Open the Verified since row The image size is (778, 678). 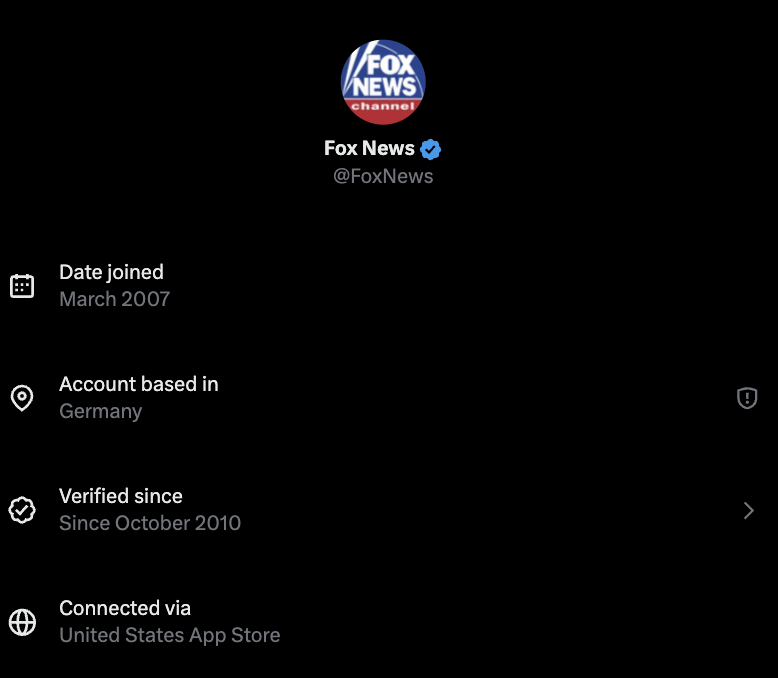click(x=389, y=510)
